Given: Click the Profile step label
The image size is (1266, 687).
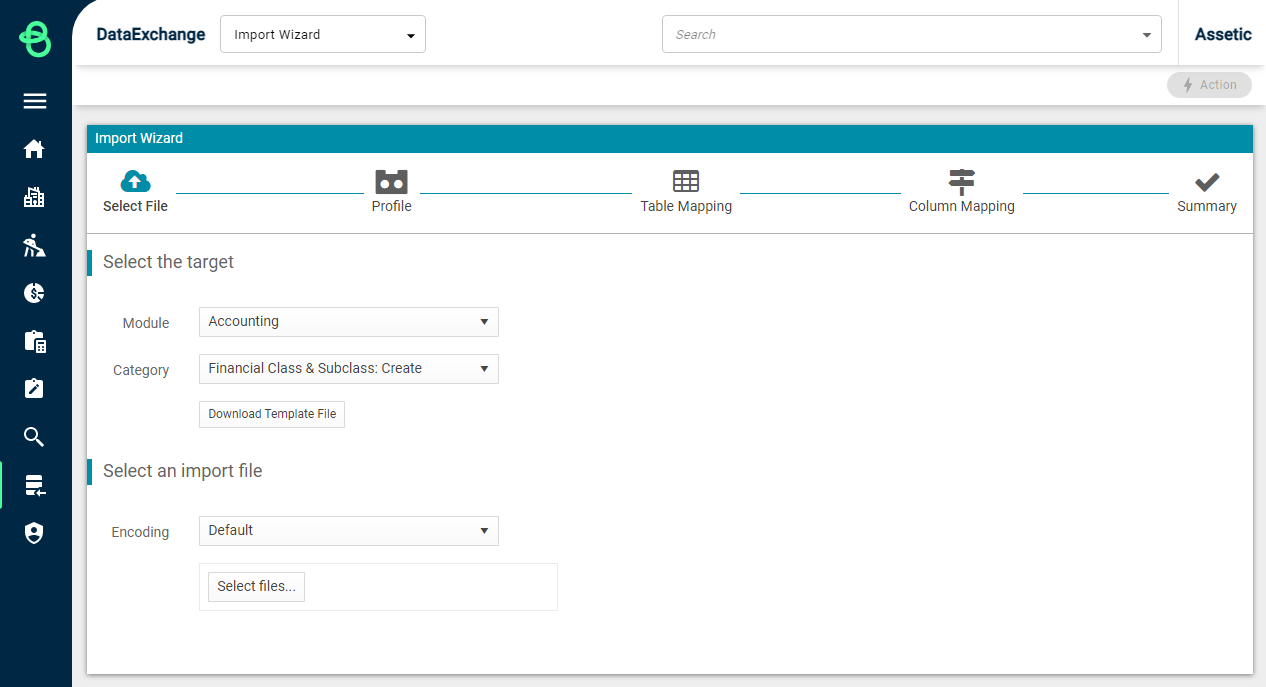Looking at the screenshot, I should (392, 206).
